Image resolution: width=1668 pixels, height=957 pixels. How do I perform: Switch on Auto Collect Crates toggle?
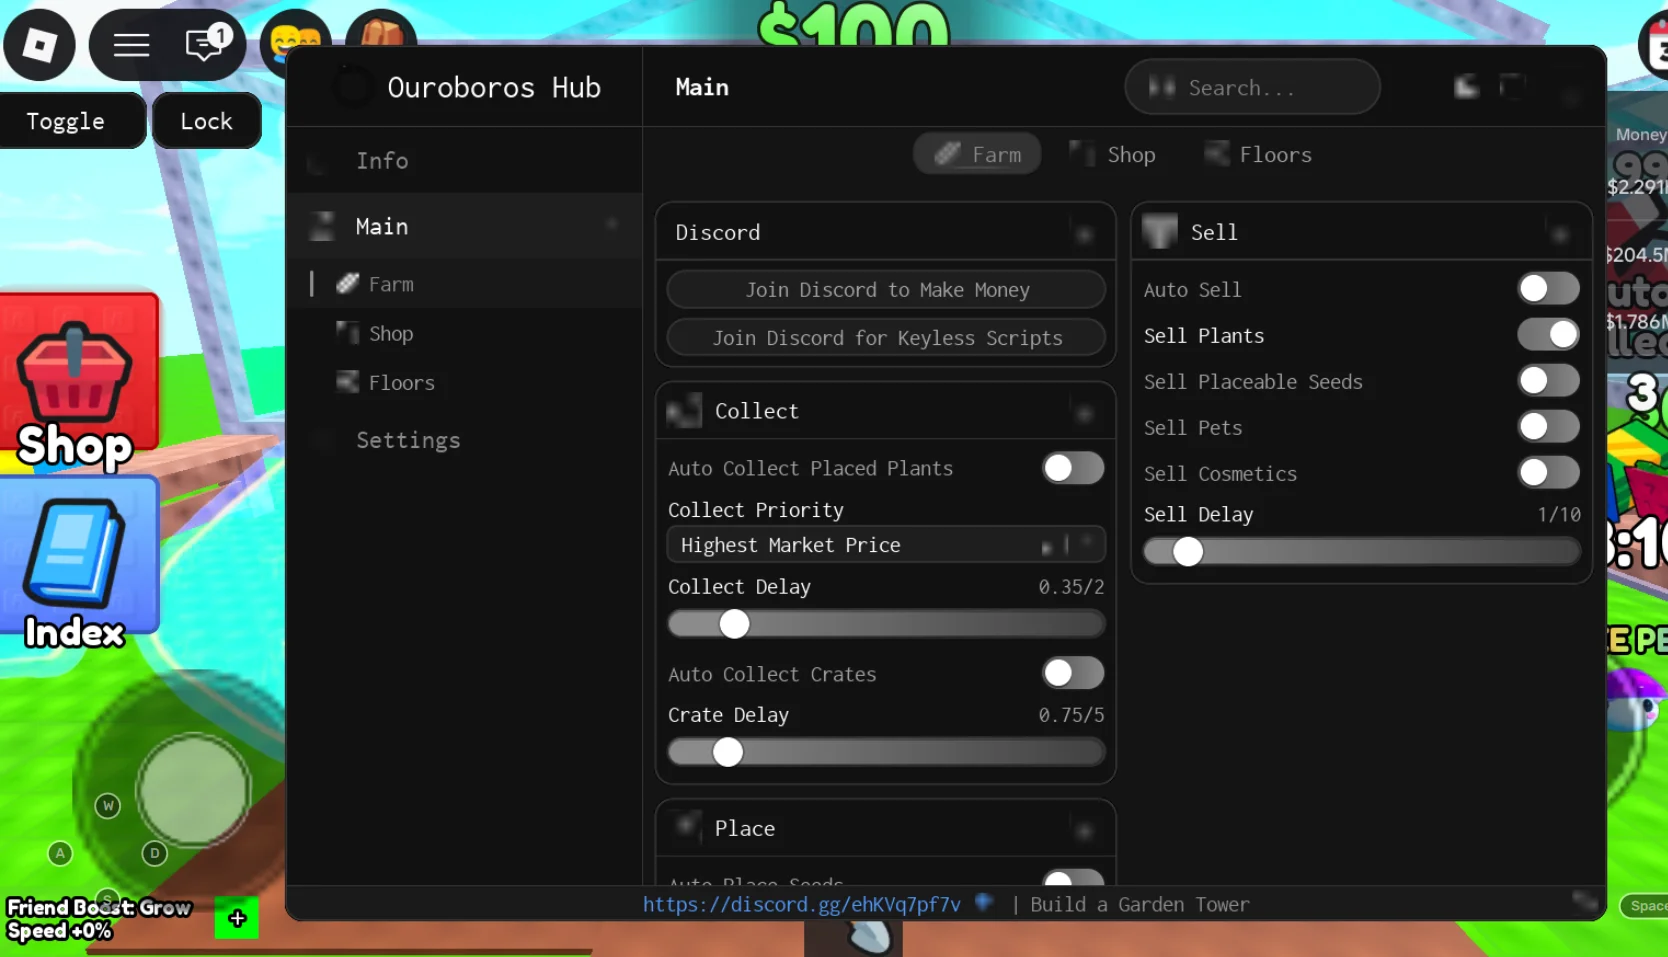1073,674
